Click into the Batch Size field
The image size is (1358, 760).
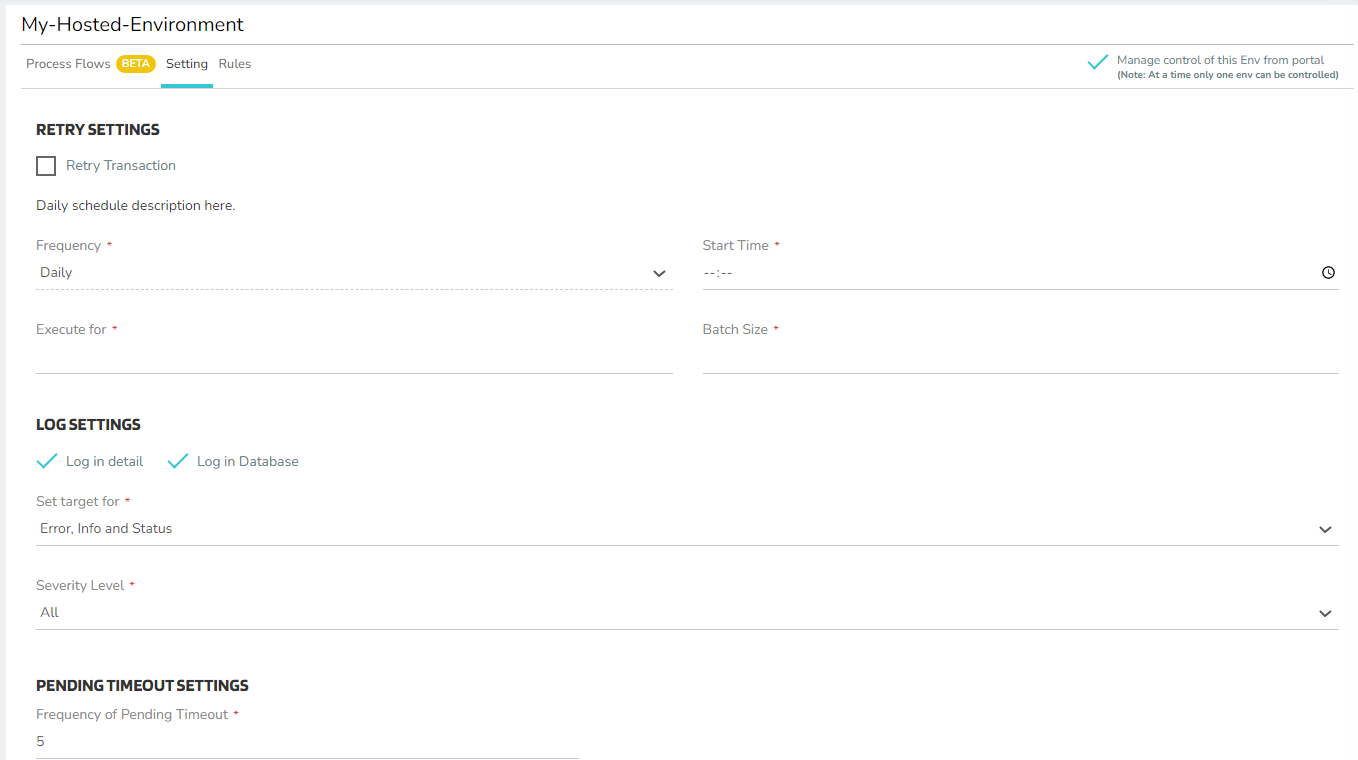click(x=1020, y=357)
